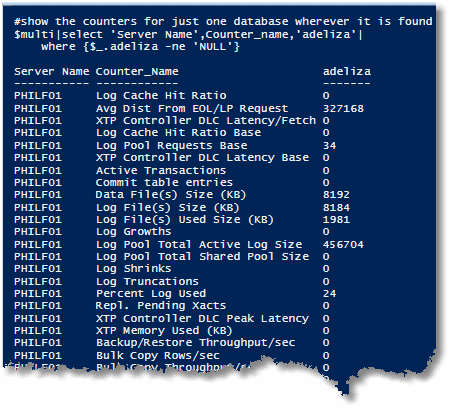Click the 'Active Transactions' counter text
The image size is (450, 410).
point(161,170)
